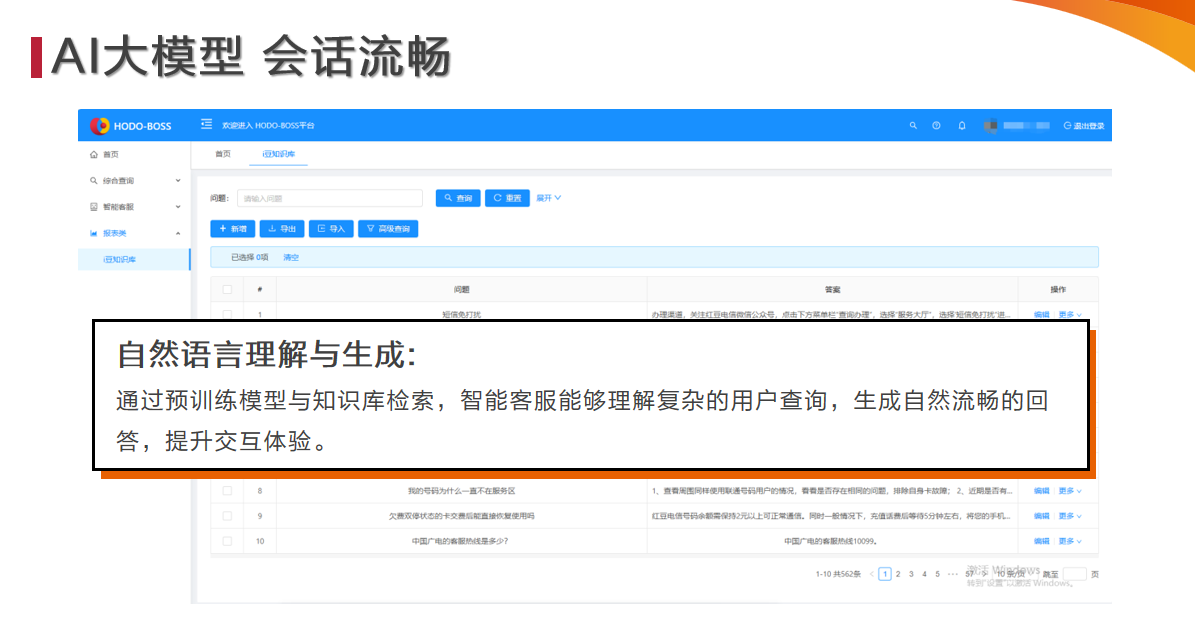The image size is (1195, 623).
Task: Click the HODO-BOSS logo icon
Action: click(x=99, y=126)
